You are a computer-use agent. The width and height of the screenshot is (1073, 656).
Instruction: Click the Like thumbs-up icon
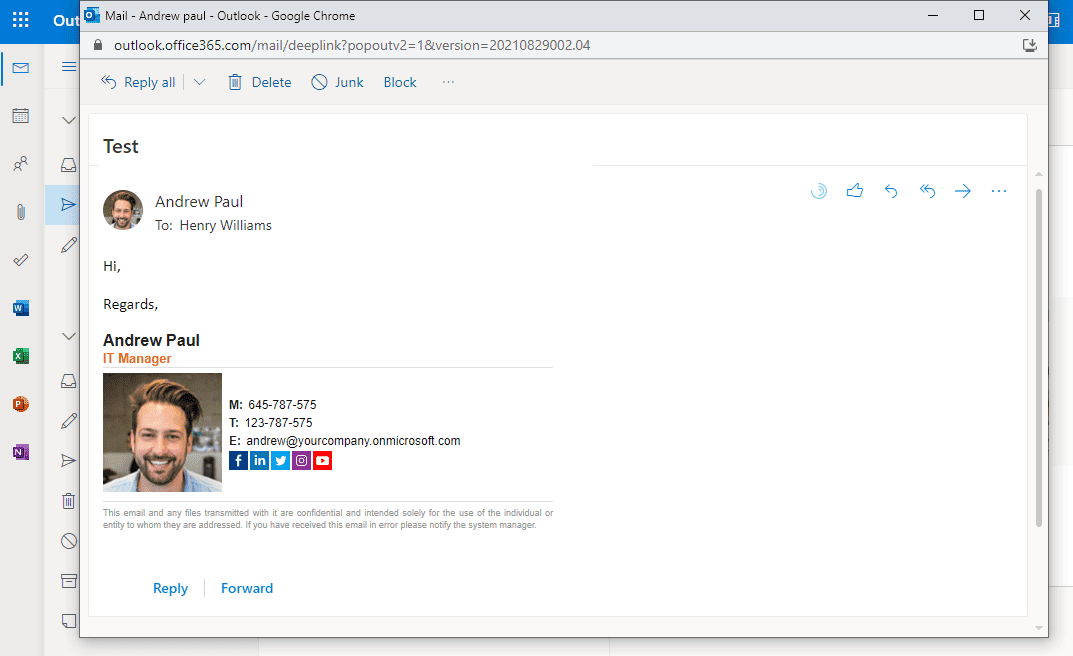[x=854, y=191]
